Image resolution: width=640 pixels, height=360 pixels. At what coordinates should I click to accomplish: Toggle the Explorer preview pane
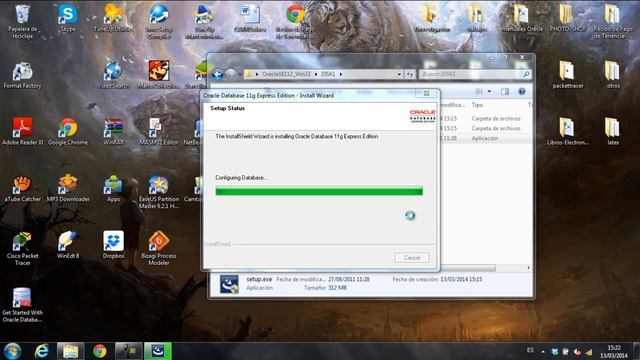tap(505, 91)
